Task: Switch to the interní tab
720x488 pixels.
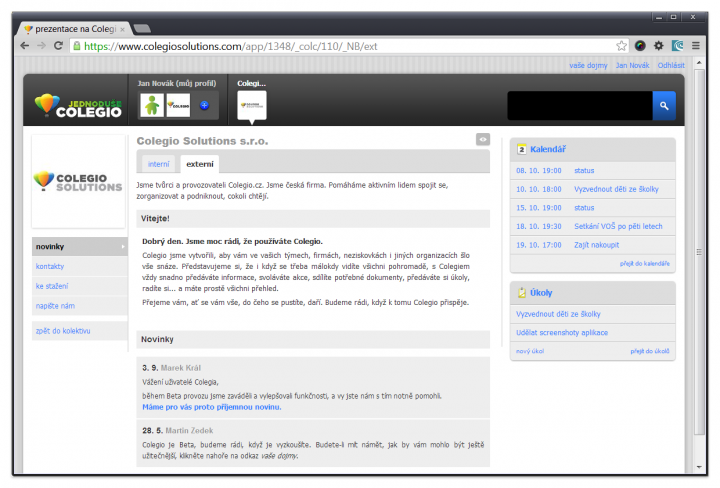Action: [158, 164]
